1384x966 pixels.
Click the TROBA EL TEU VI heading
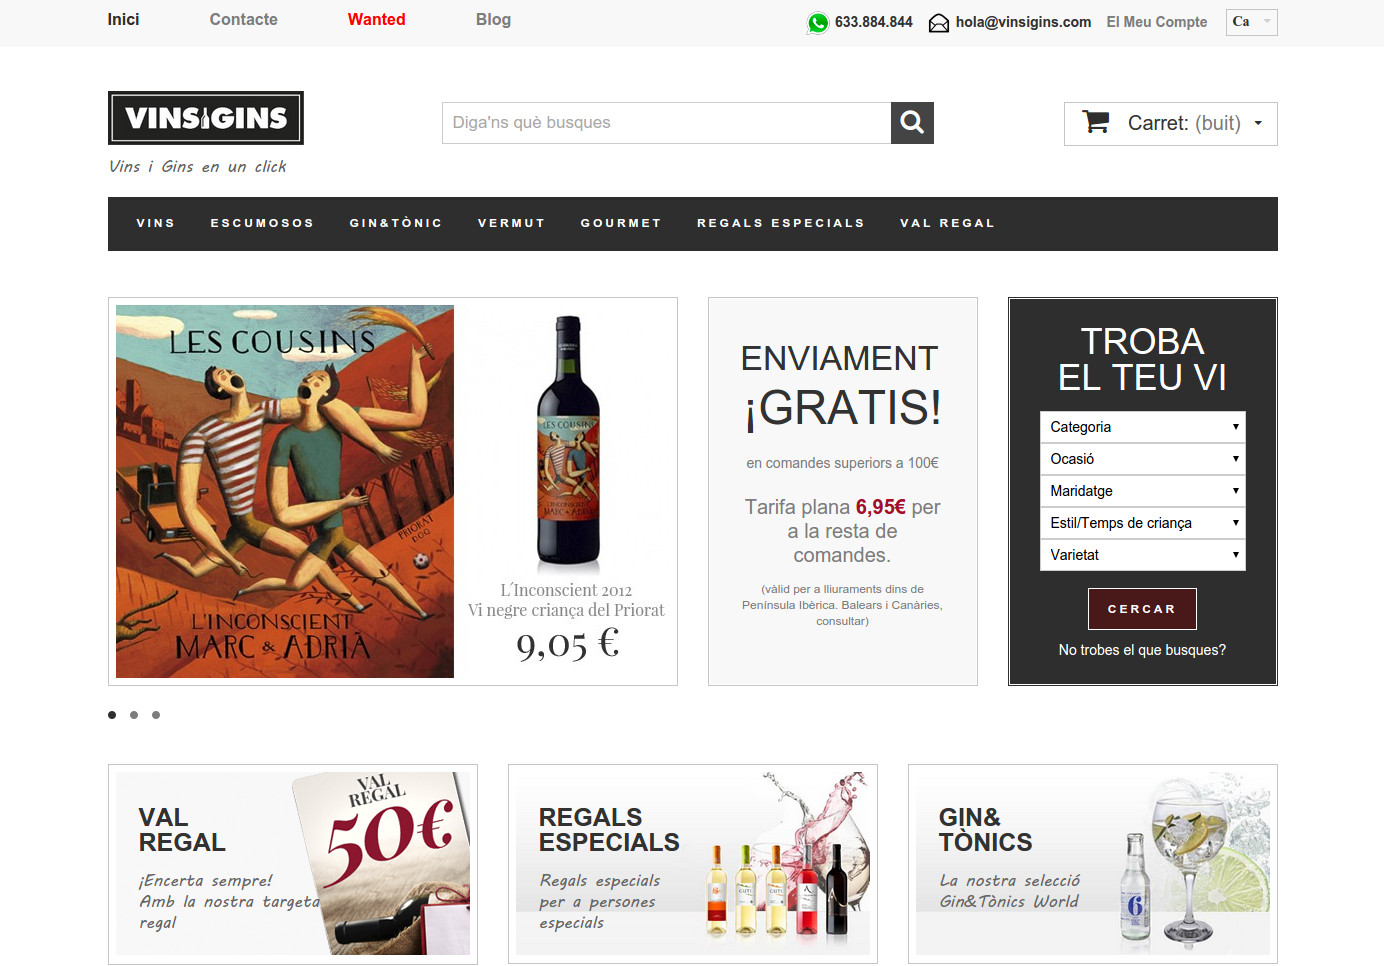coord(1142,359)
